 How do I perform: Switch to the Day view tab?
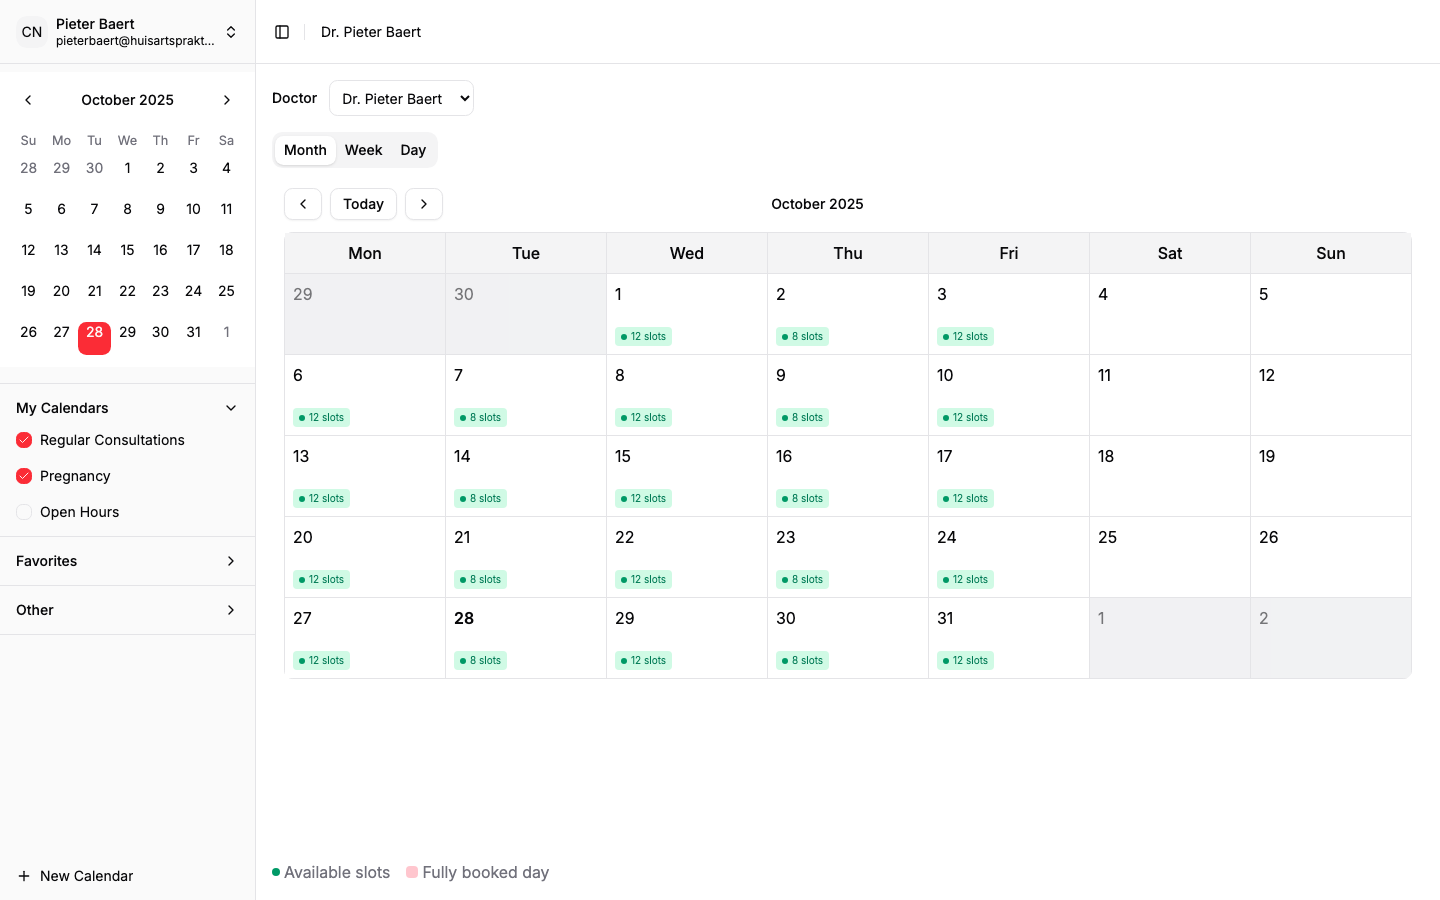(412, 150)
